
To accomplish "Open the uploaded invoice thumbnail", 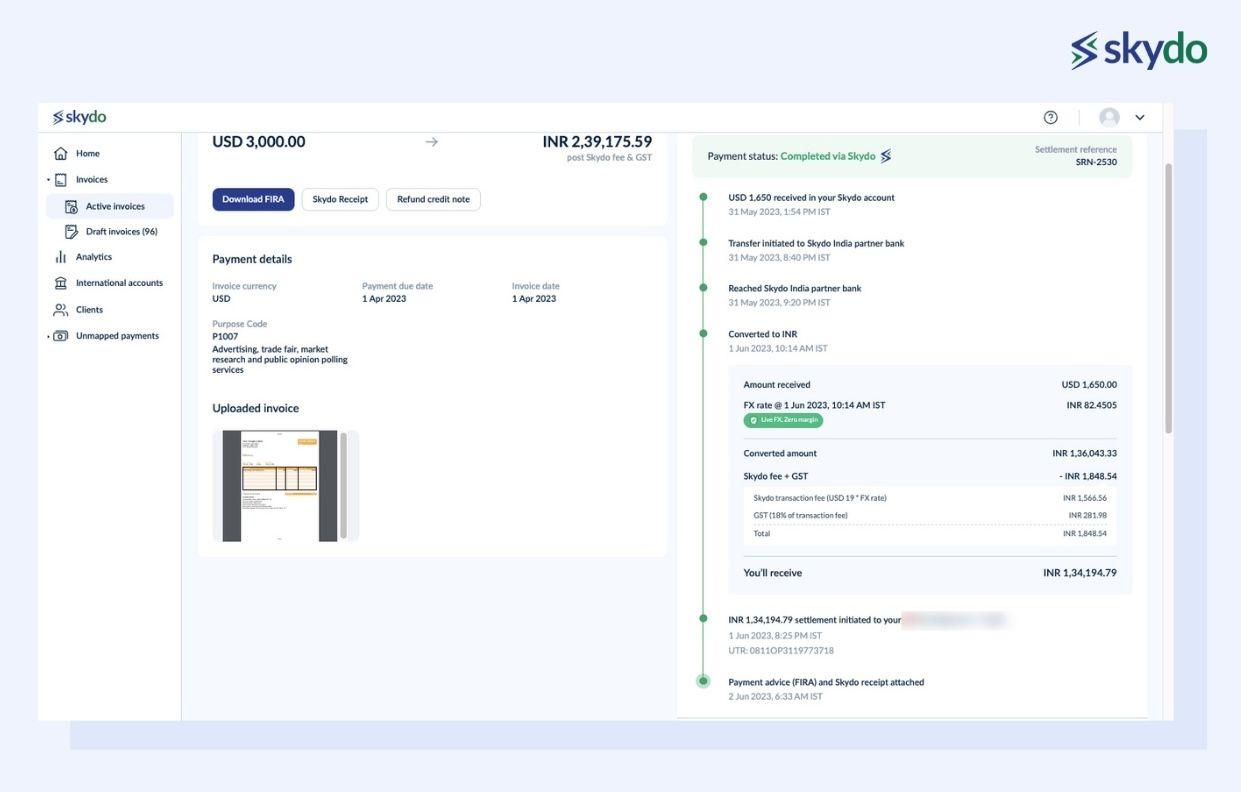I will 281,485.
